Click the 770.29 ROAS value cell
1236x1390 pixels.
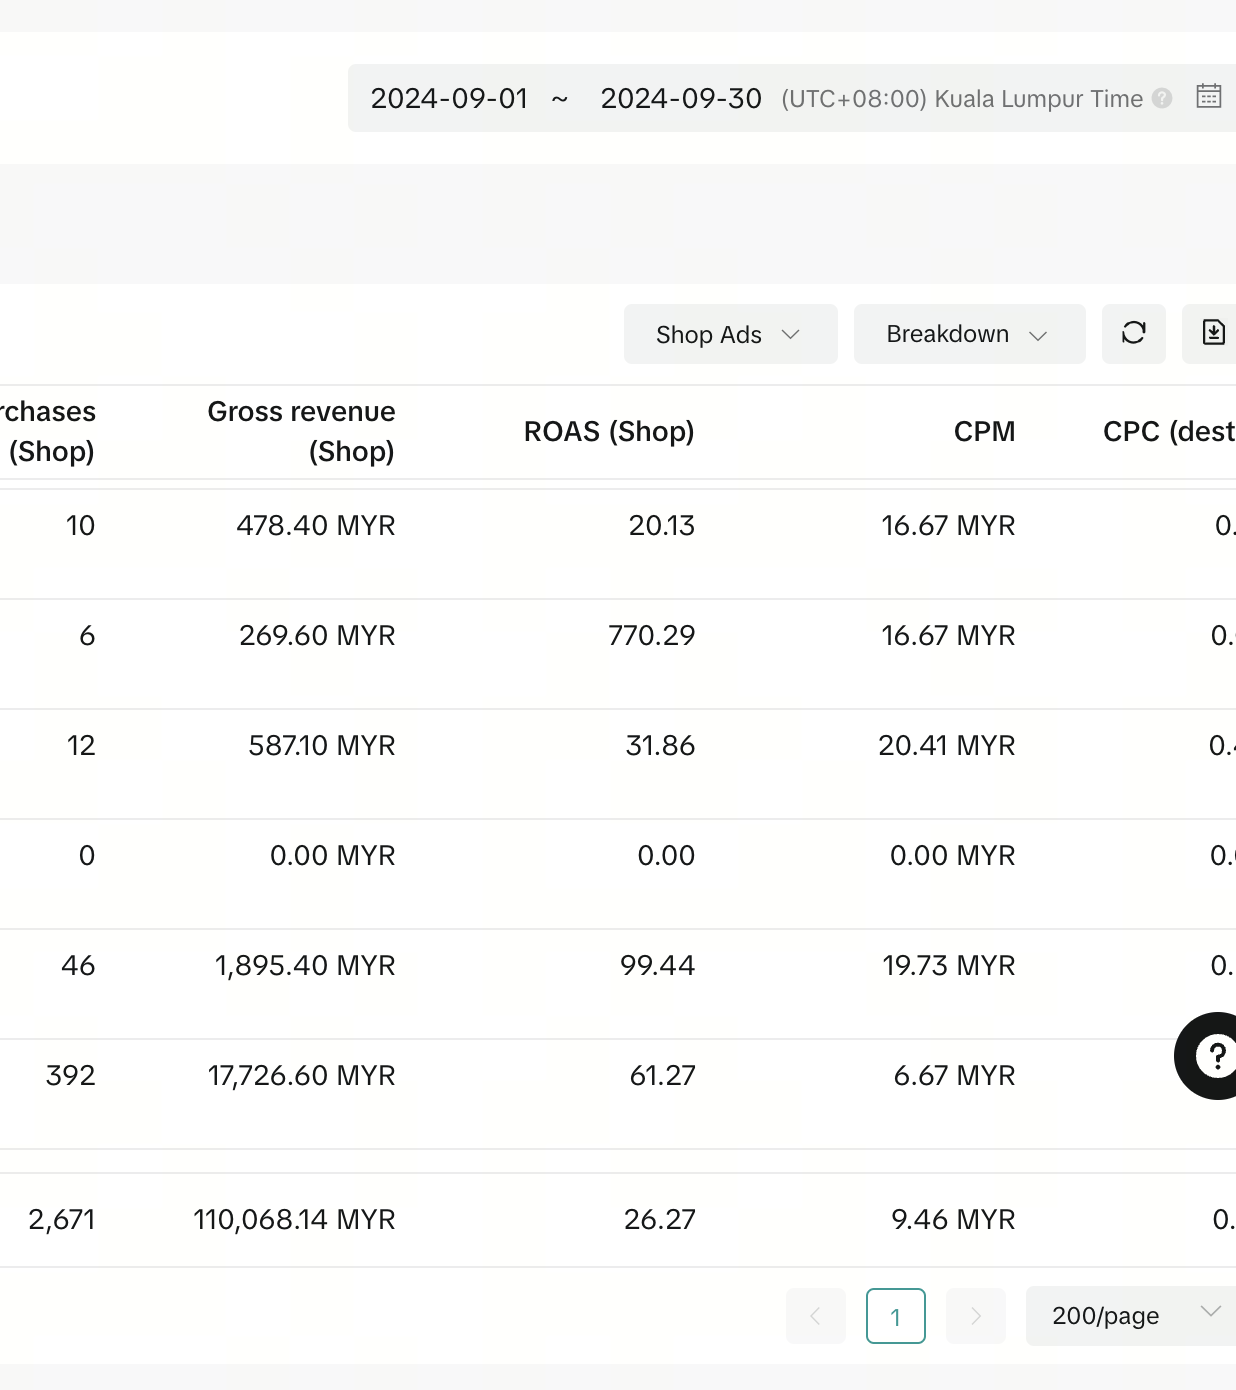coord(651,635)
